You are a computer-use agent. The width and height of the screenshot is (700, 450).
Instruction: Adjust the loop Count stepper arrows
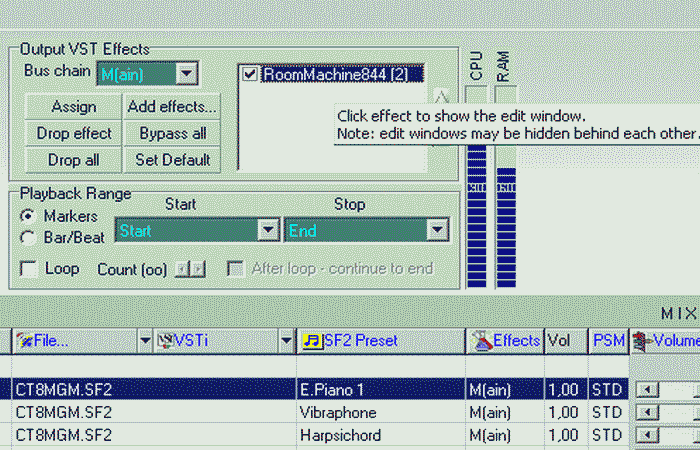click(x=190, y=269)
